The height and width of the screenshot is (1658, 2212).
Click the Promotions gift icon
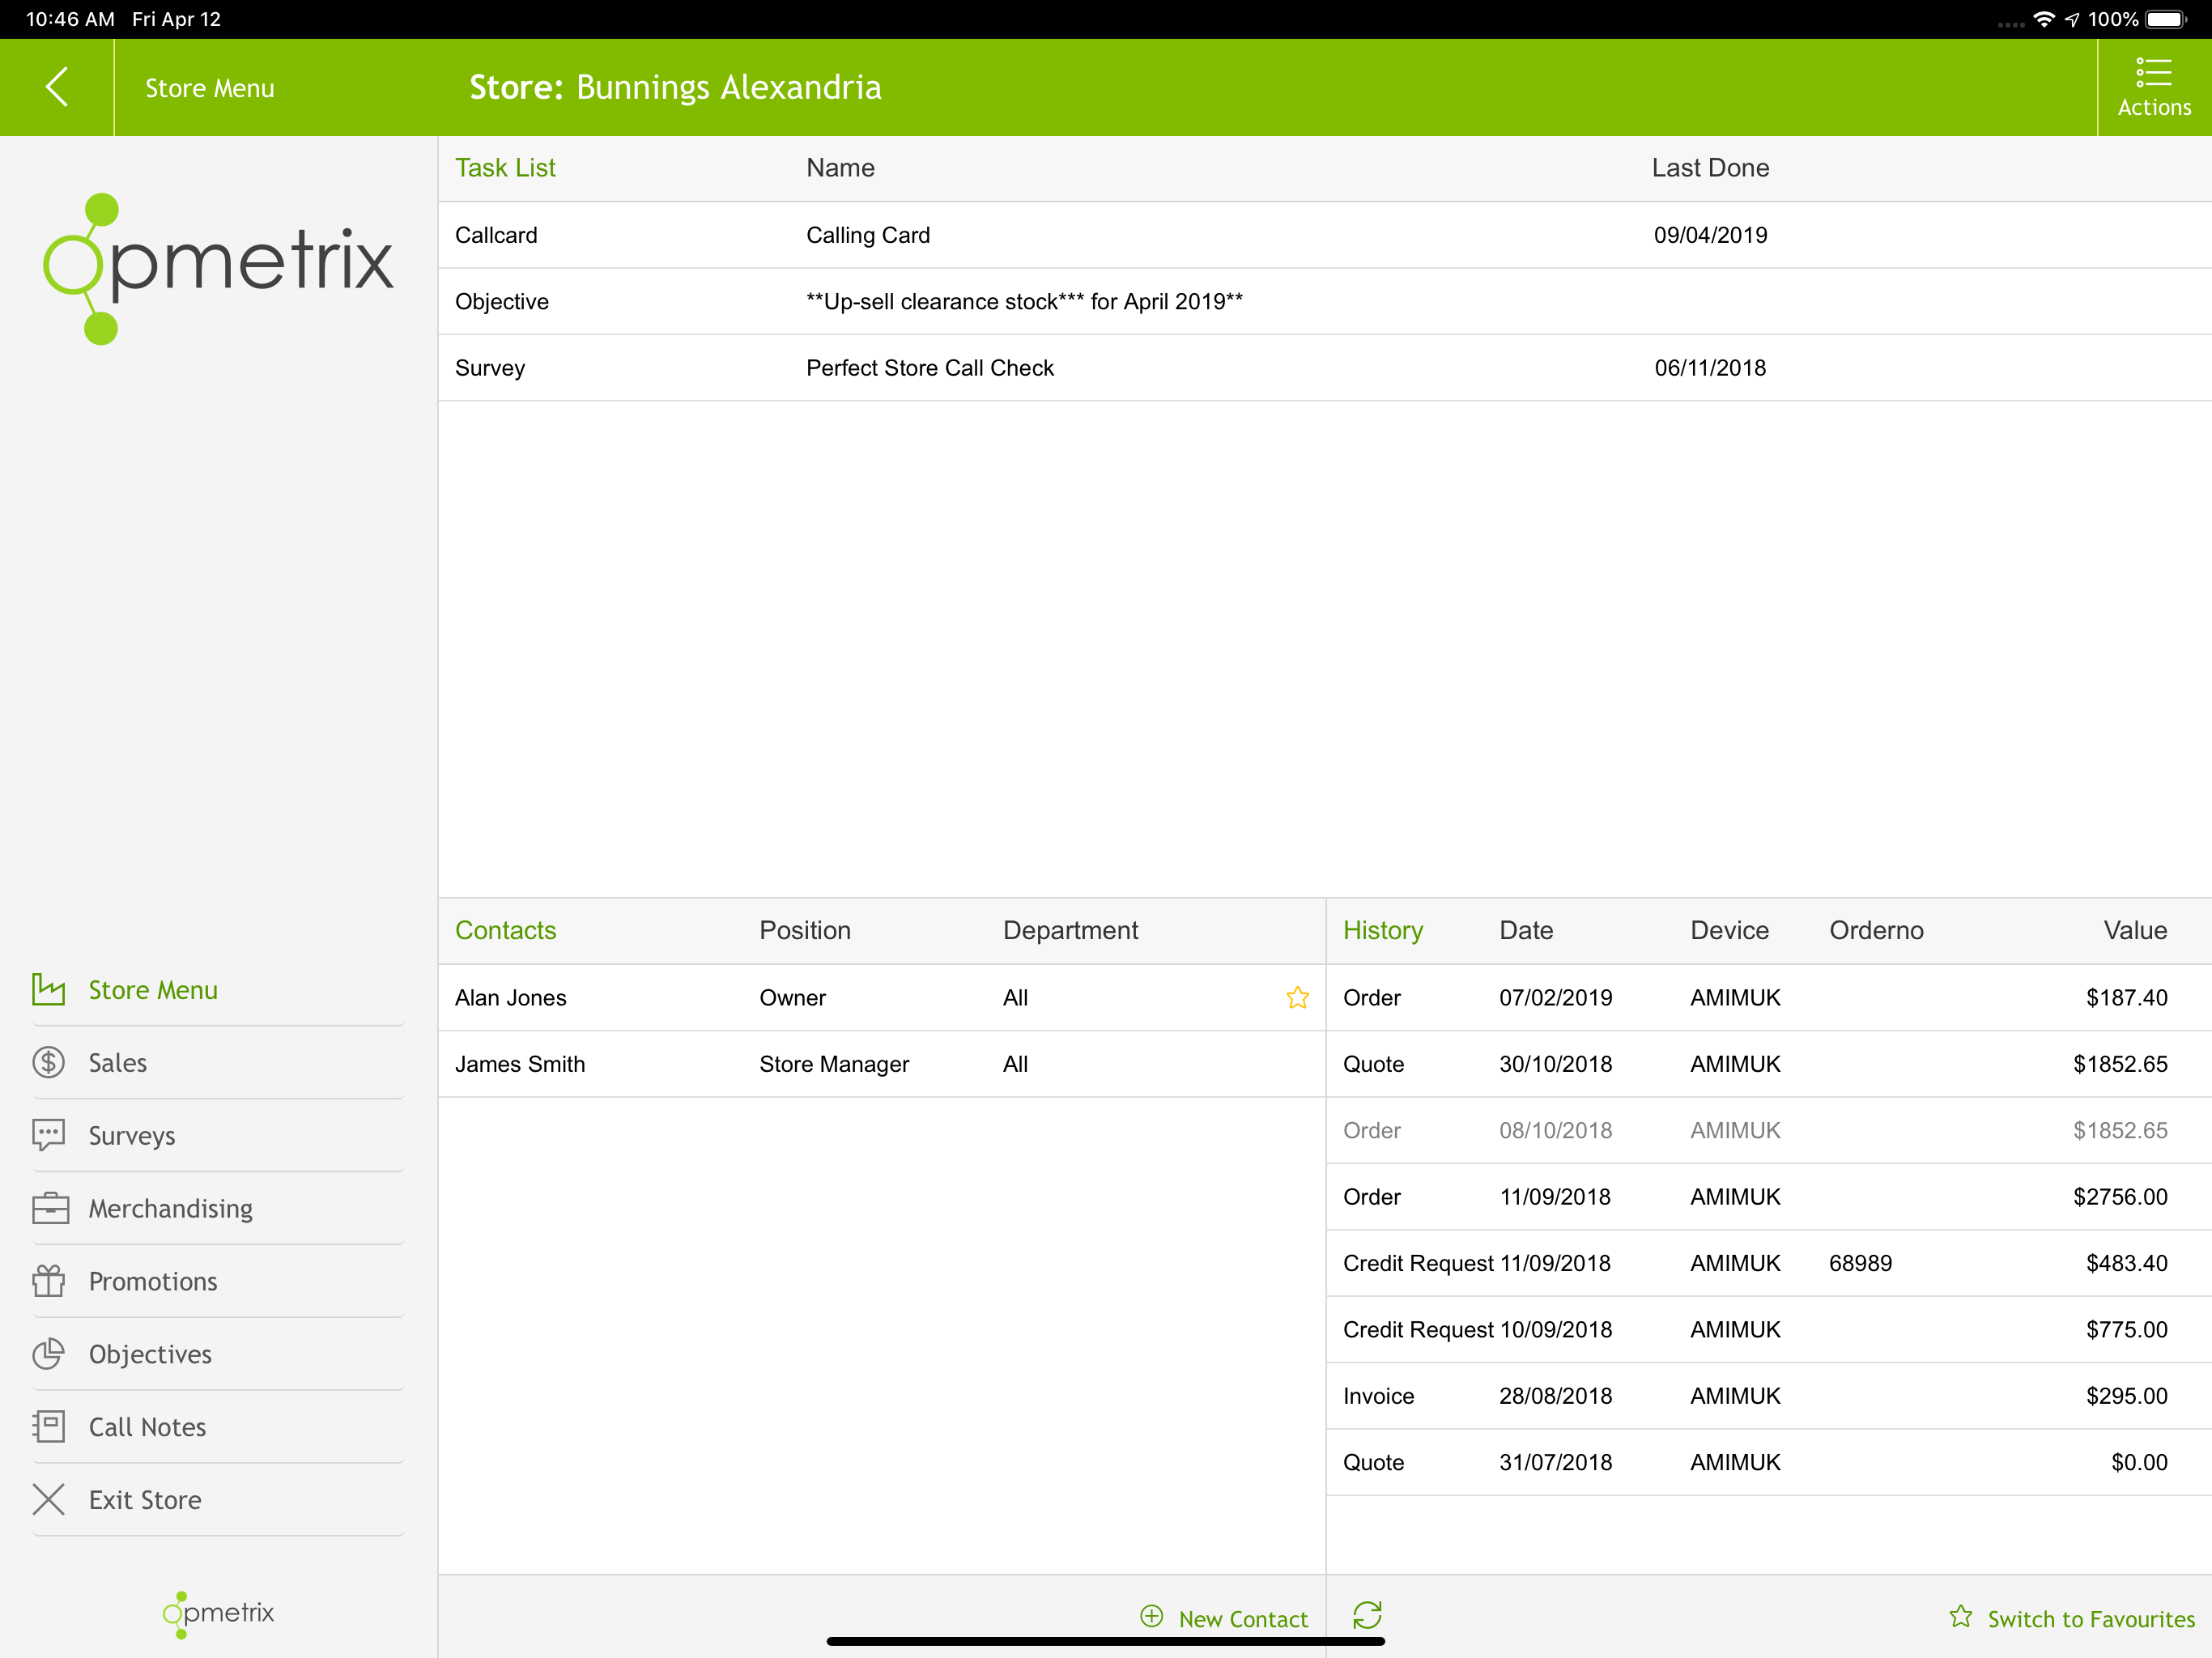tap(48, 1281)
